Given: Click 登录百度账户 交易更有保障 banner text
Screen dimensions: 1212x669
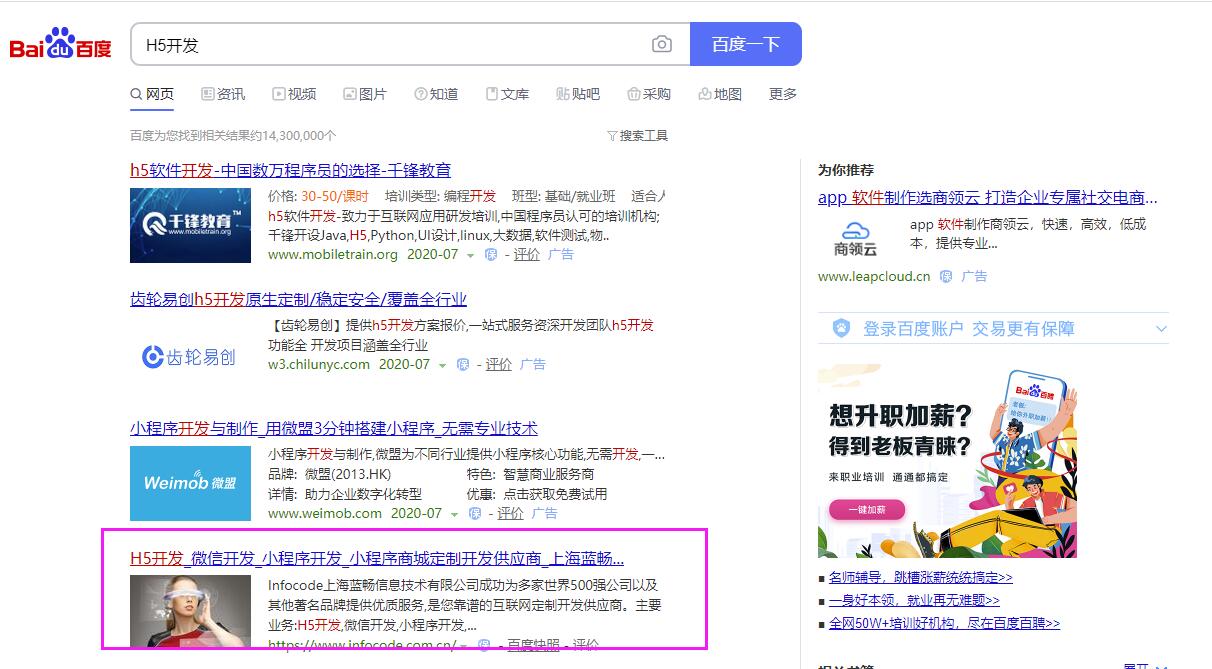Looking at the screenshot, I should [x=969, y=328].
